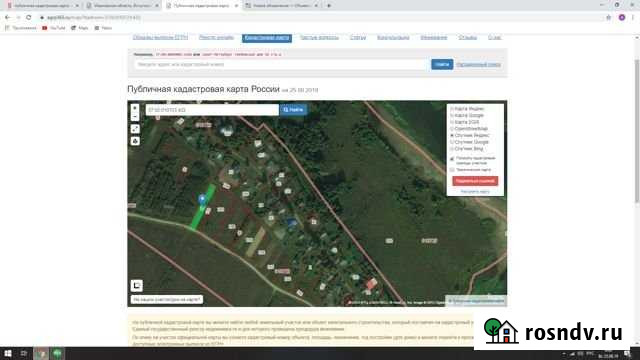Switch to the second browser tab

(x=122, y=6)
